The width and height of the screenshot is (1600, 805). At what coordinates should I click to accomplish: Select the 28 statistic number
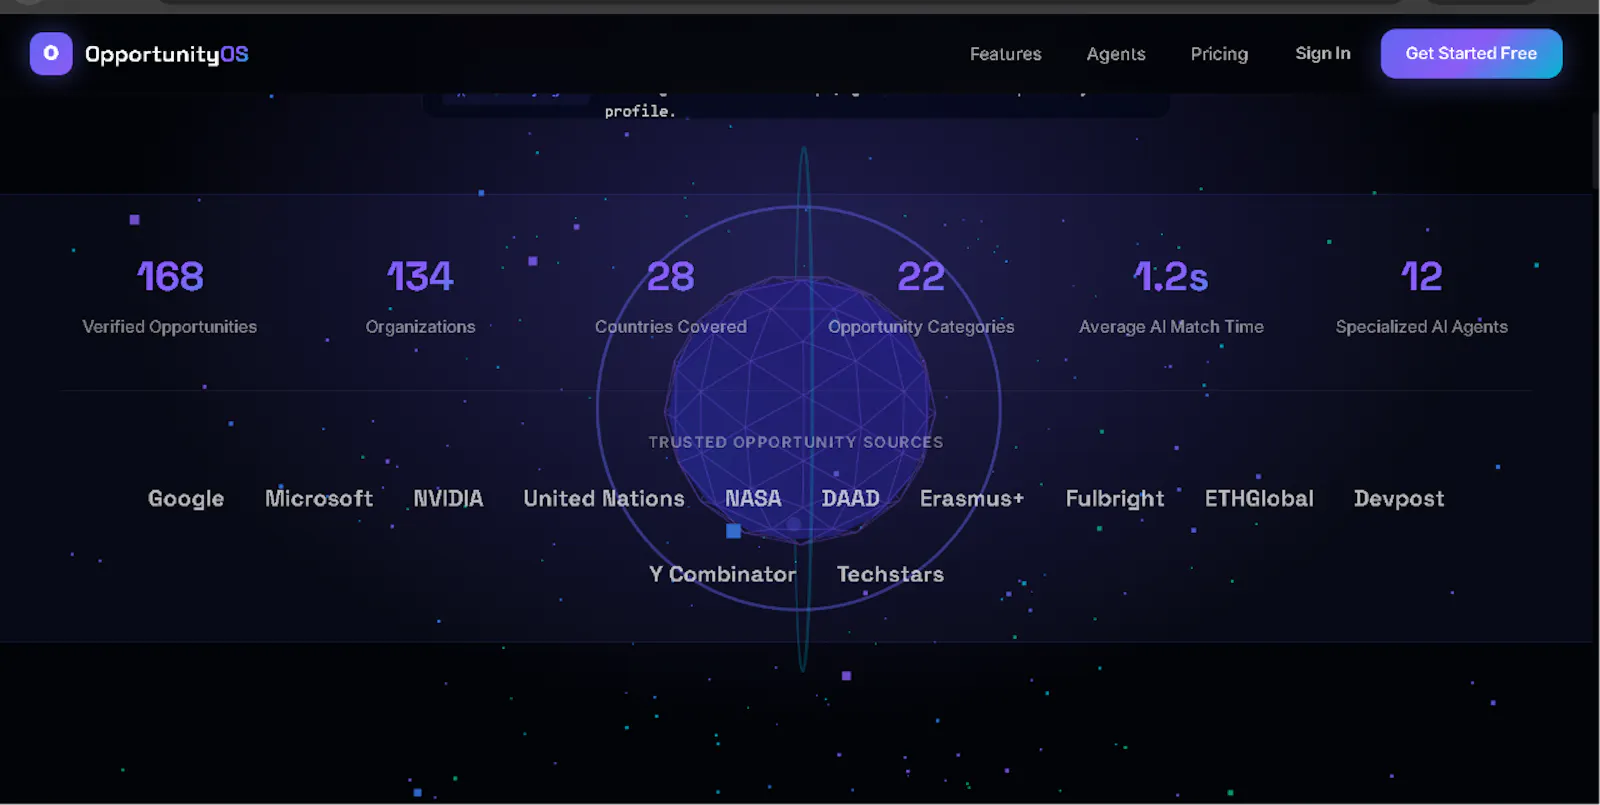coord(670,277)
